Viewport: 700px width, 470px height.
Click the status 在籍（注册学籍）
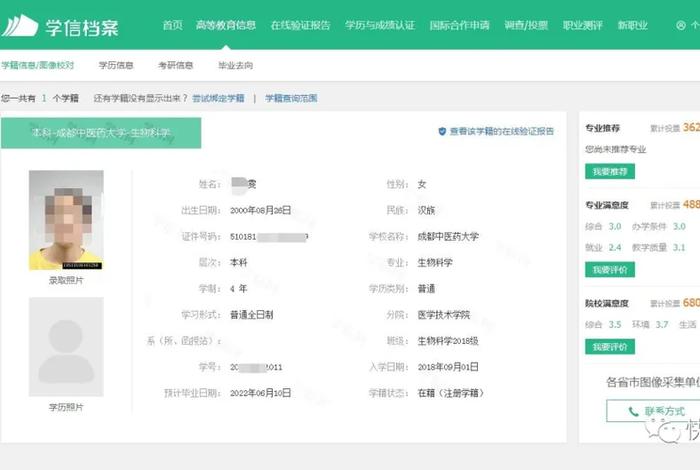450,393
